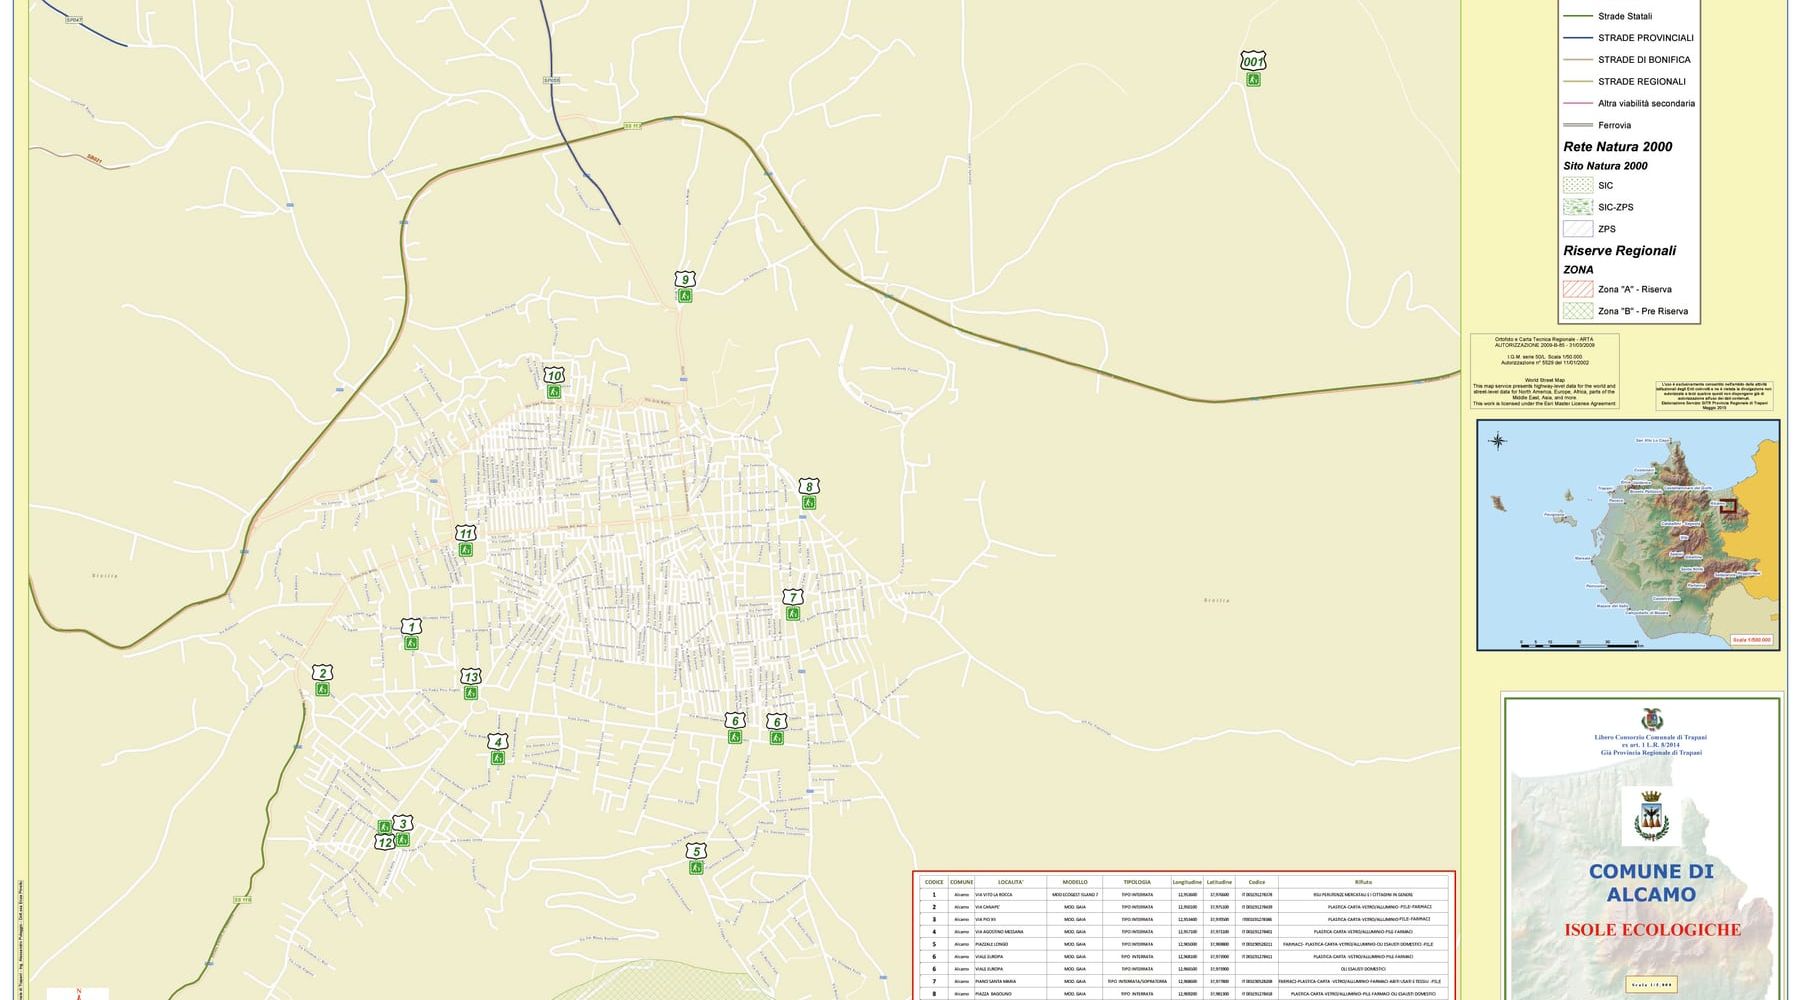The height and width of the screenshot is (1000, 1800).
Task: Click the STRADE REGIONALI legend entry
Action: (1624, 82)
